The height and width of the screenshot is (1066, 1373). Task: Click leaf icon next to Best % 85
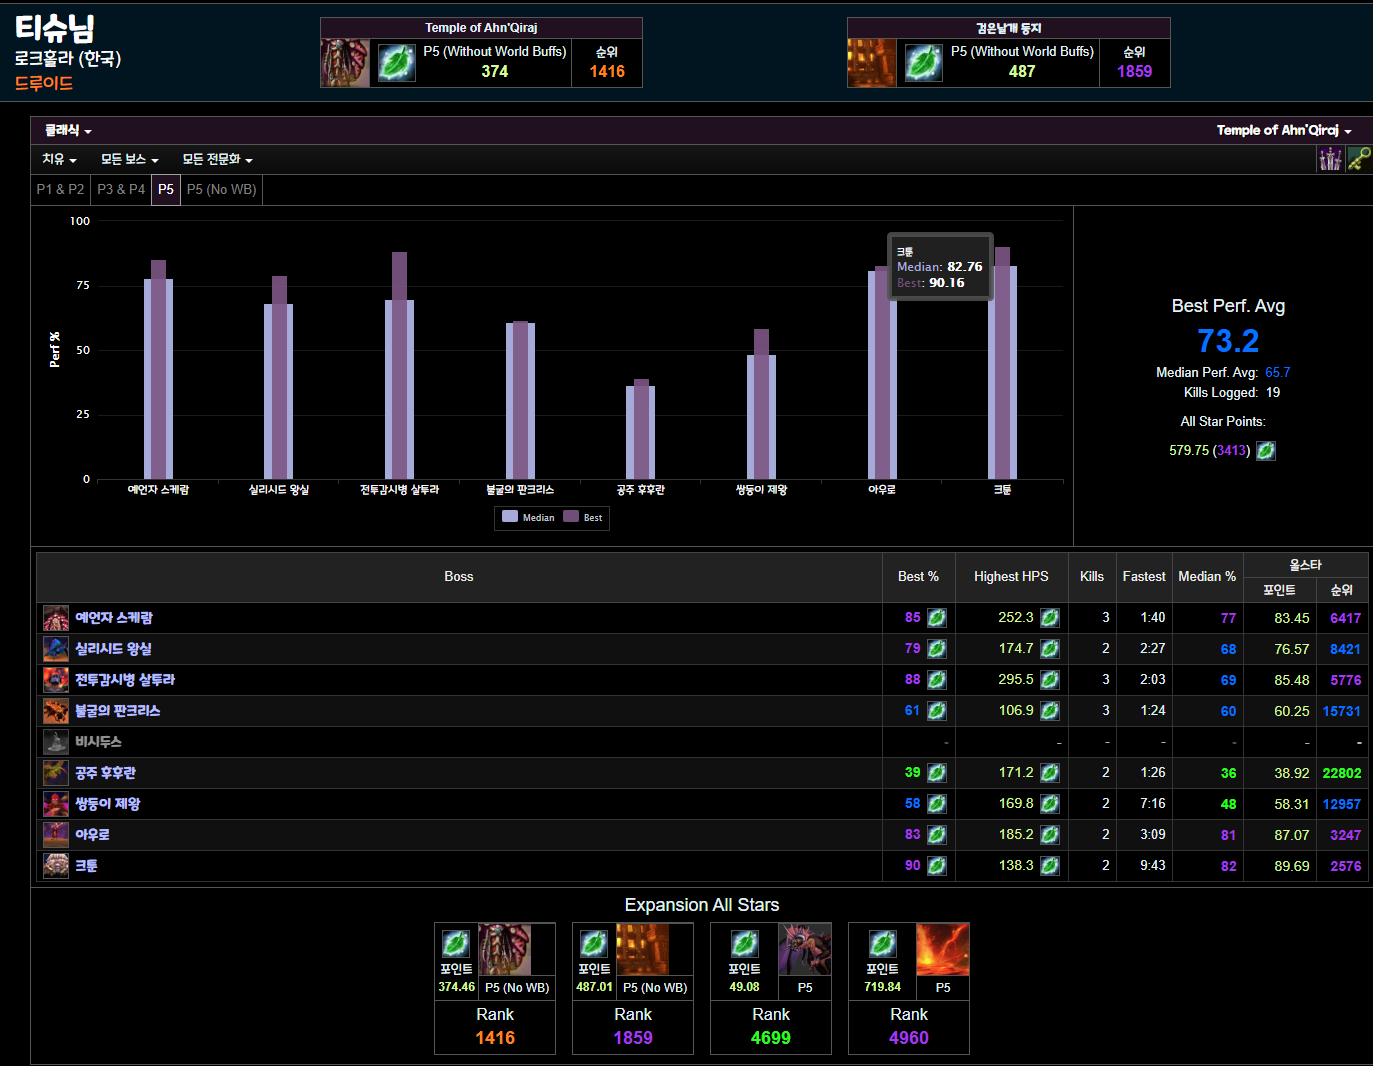(x=937, y=618)
